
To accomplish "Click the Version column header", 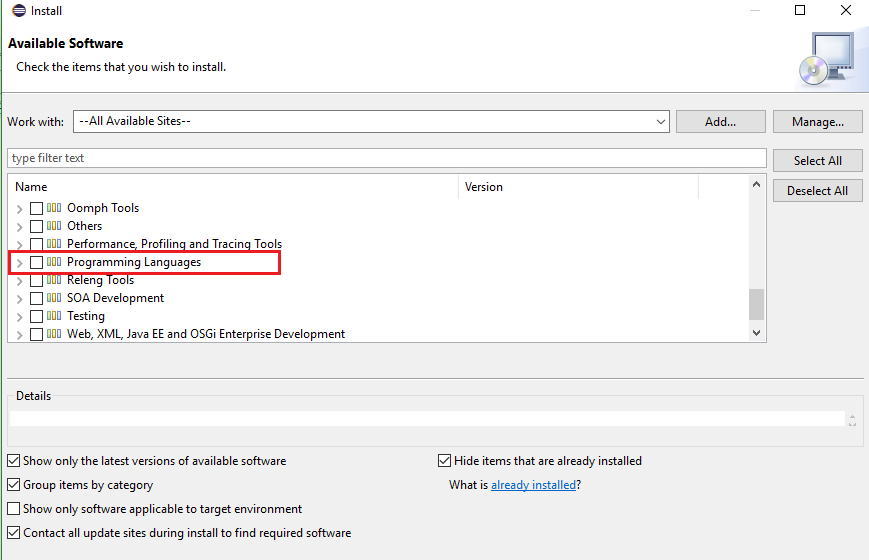I will [579, 187].
